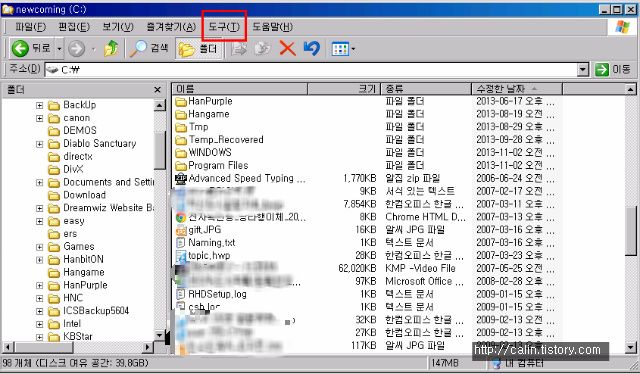640x374 pixels.
Task: Open the 파일(F) menu
Action: [30, 27]
